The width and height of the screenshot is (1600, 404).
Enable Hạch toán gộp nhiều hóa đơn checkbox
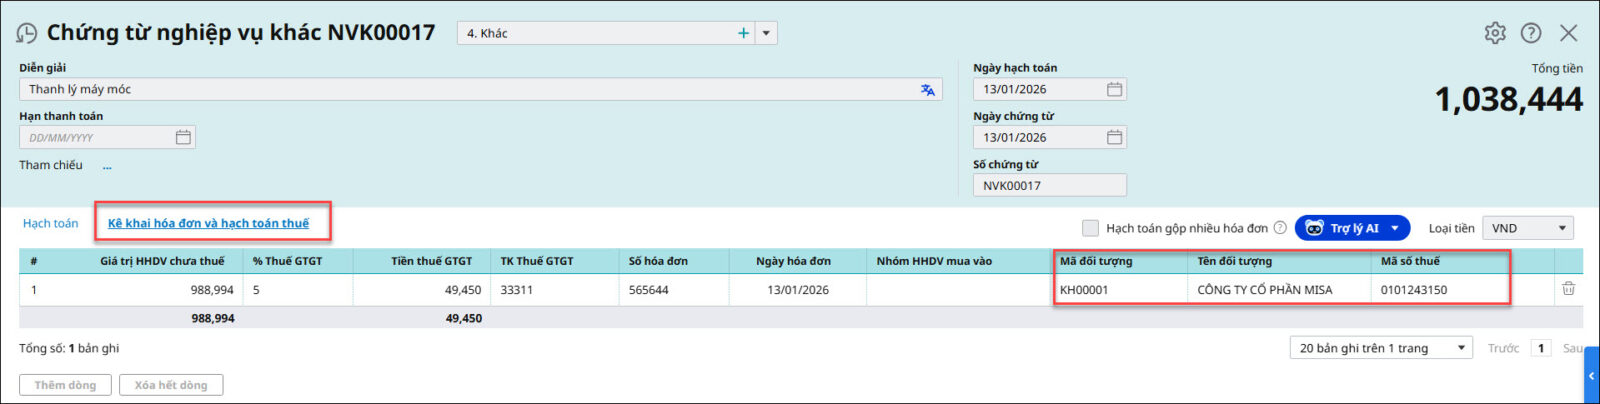point(1090,228)
